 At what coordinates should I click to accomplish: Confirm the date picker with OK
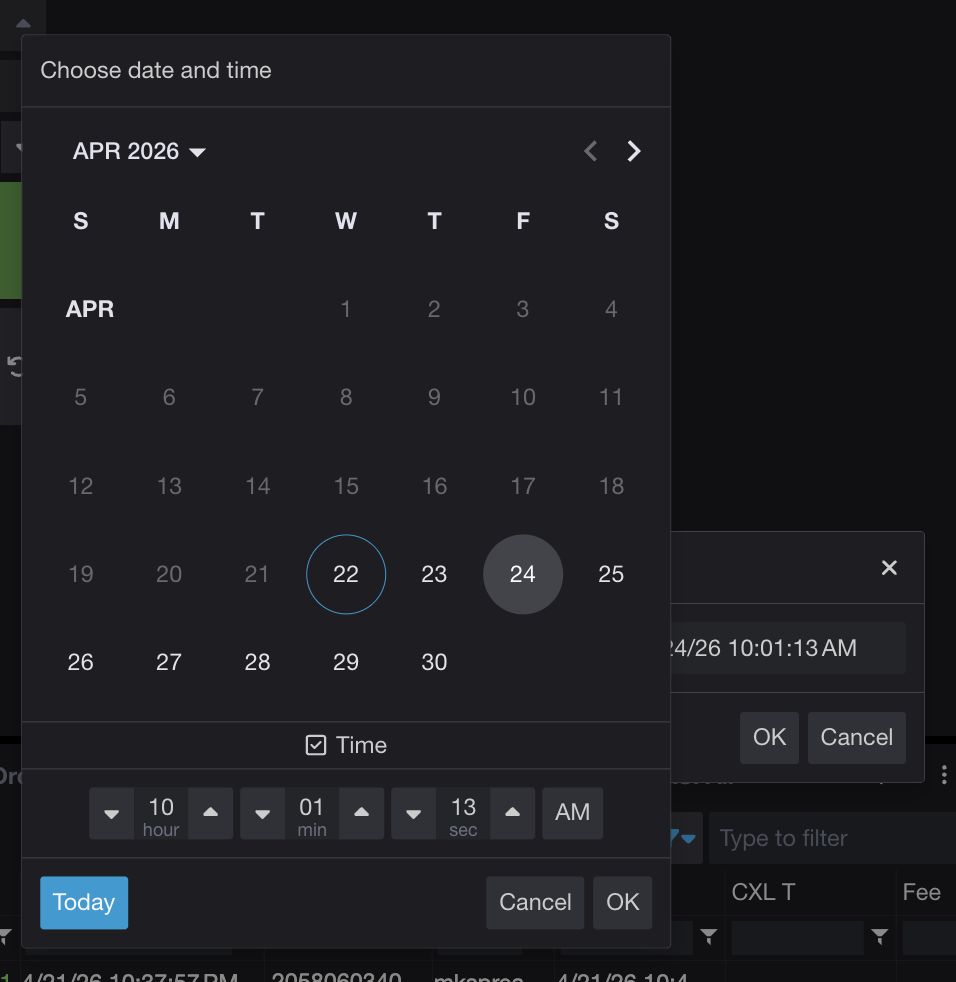coord(622,902)
